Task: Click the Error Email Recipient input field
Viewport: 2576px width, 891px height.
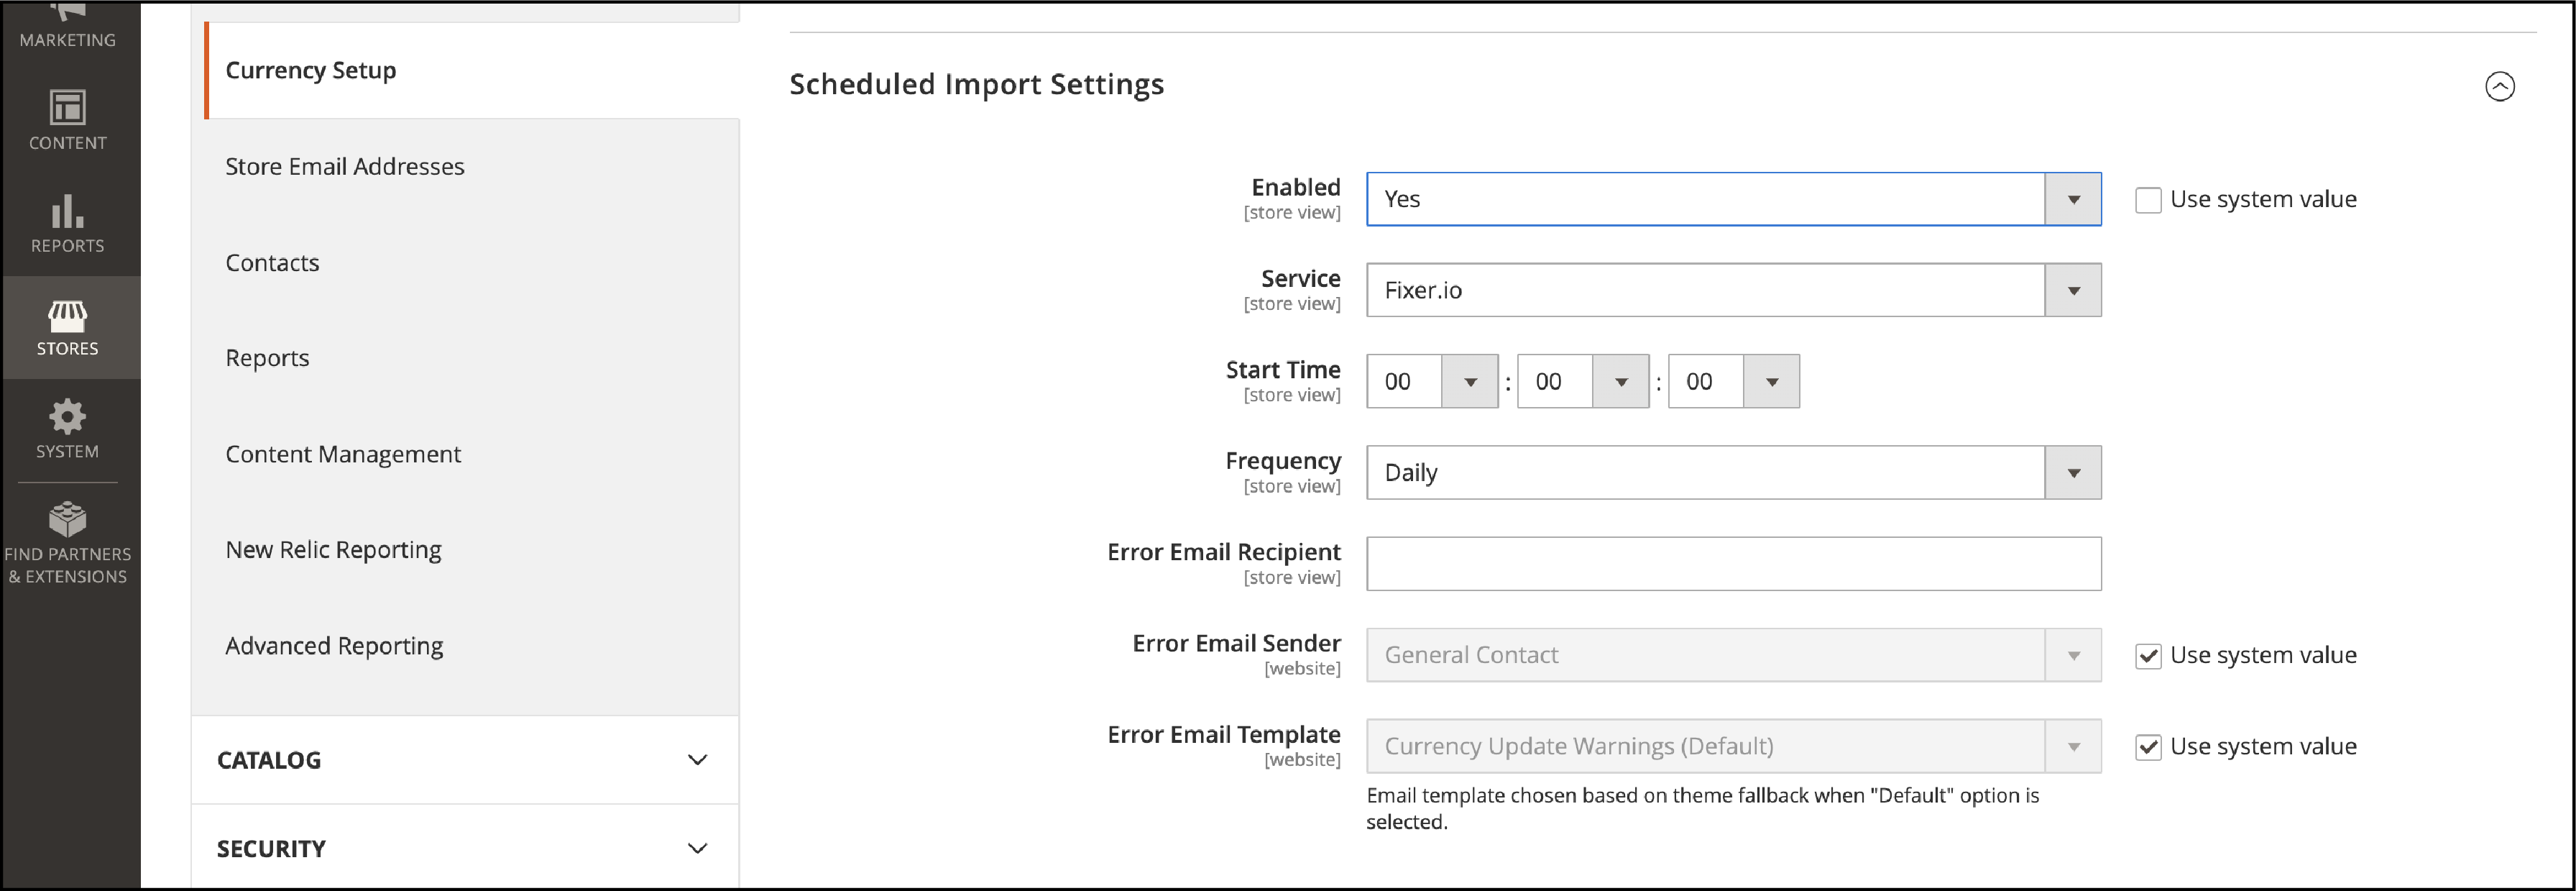Action: pyautogui.click(x=1735, y=562)
